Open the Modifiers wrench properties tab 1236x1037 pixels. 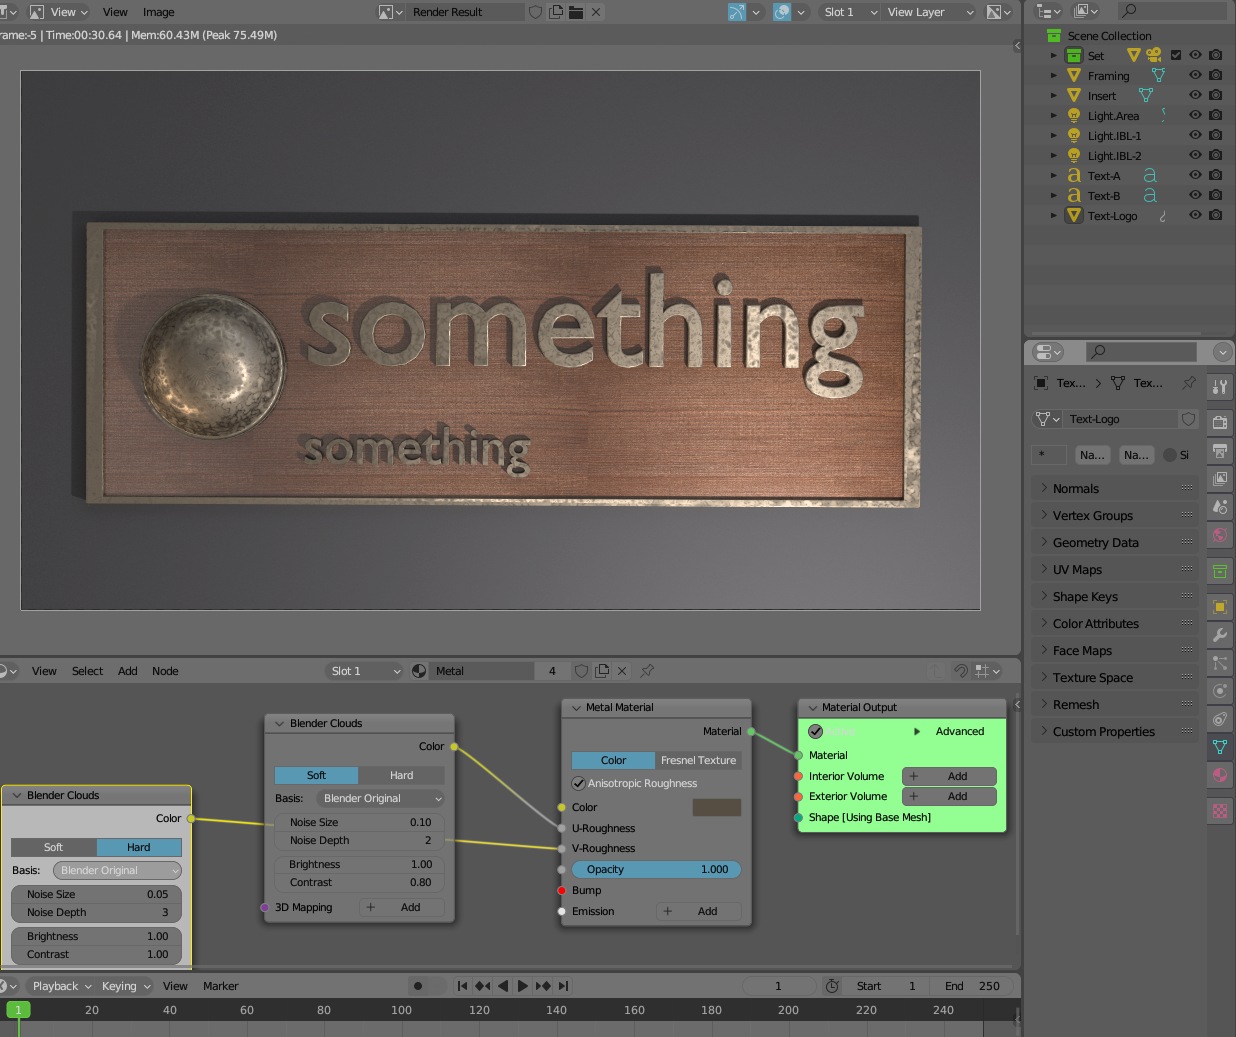coord(1219,635)
